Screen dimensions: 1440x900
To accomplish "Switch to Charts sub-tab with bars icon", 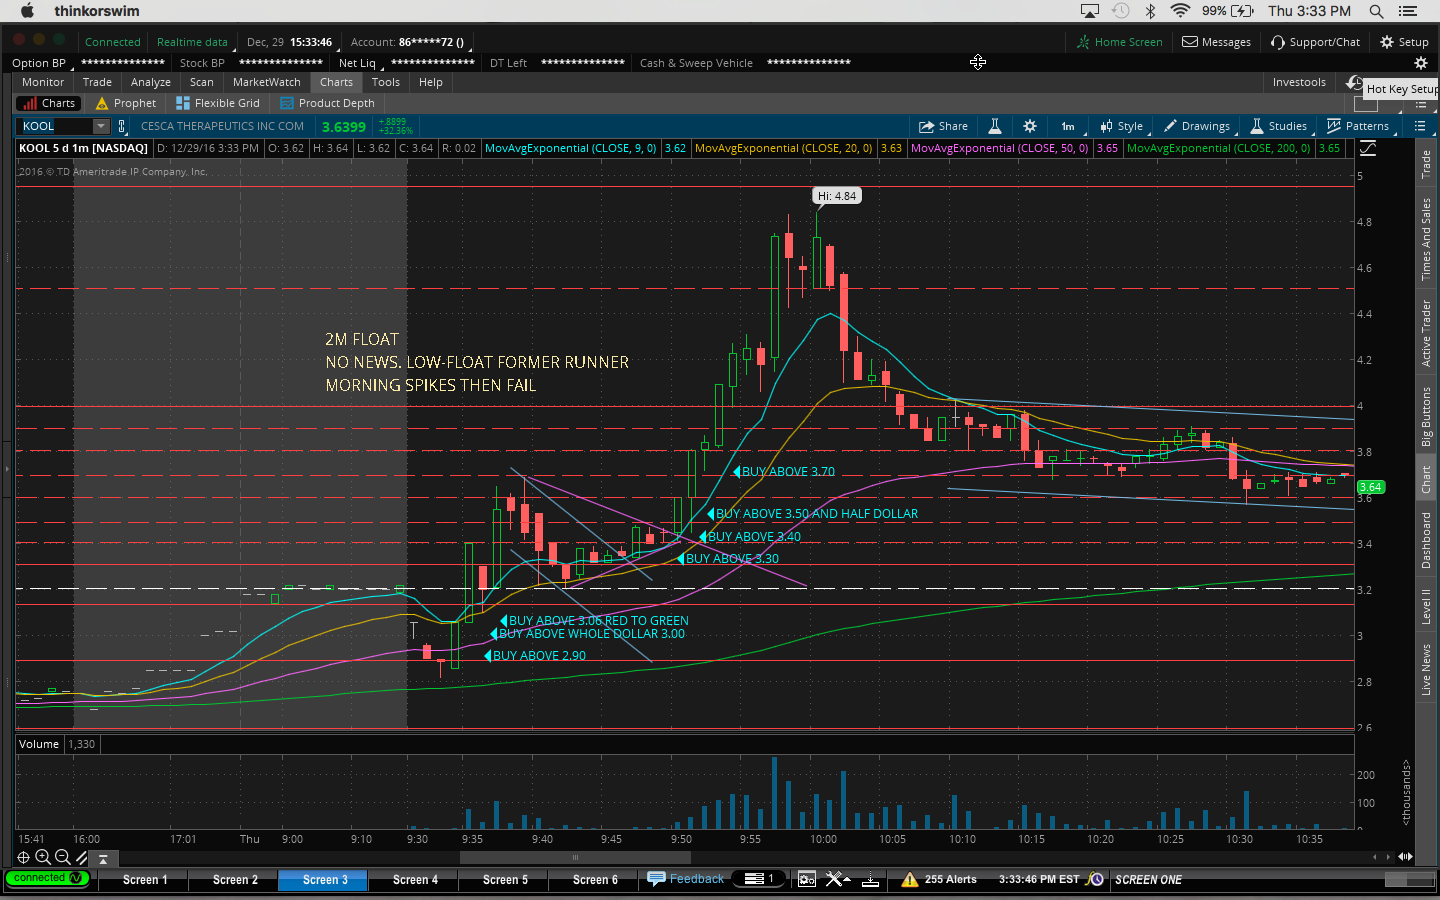I will tap(49, 103).
